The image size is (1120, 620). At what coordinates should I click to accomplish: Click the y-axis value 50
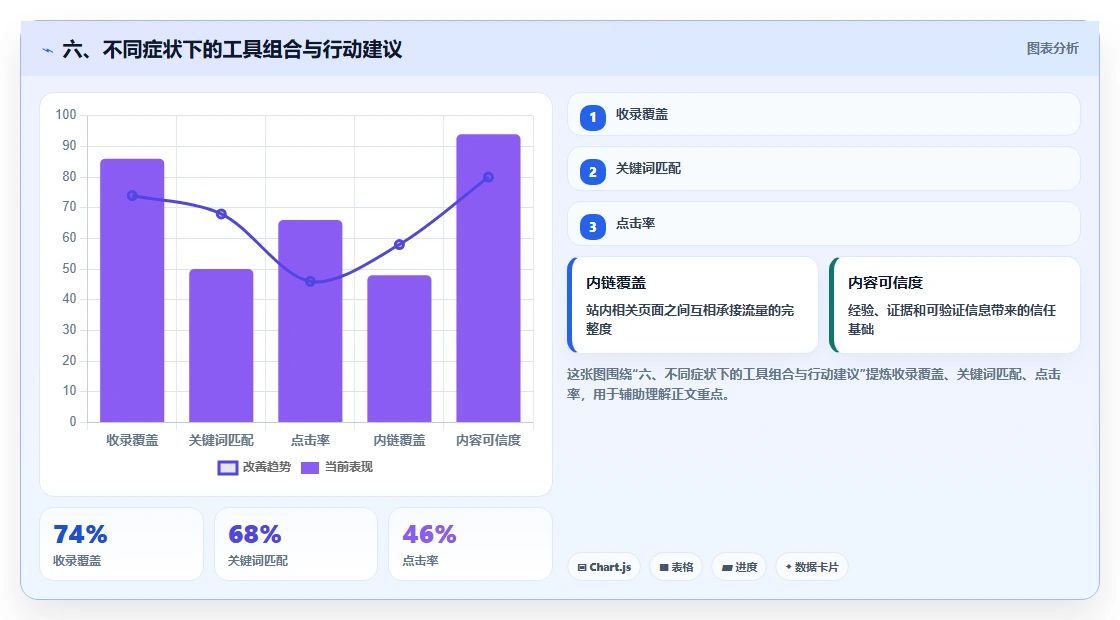69,269
